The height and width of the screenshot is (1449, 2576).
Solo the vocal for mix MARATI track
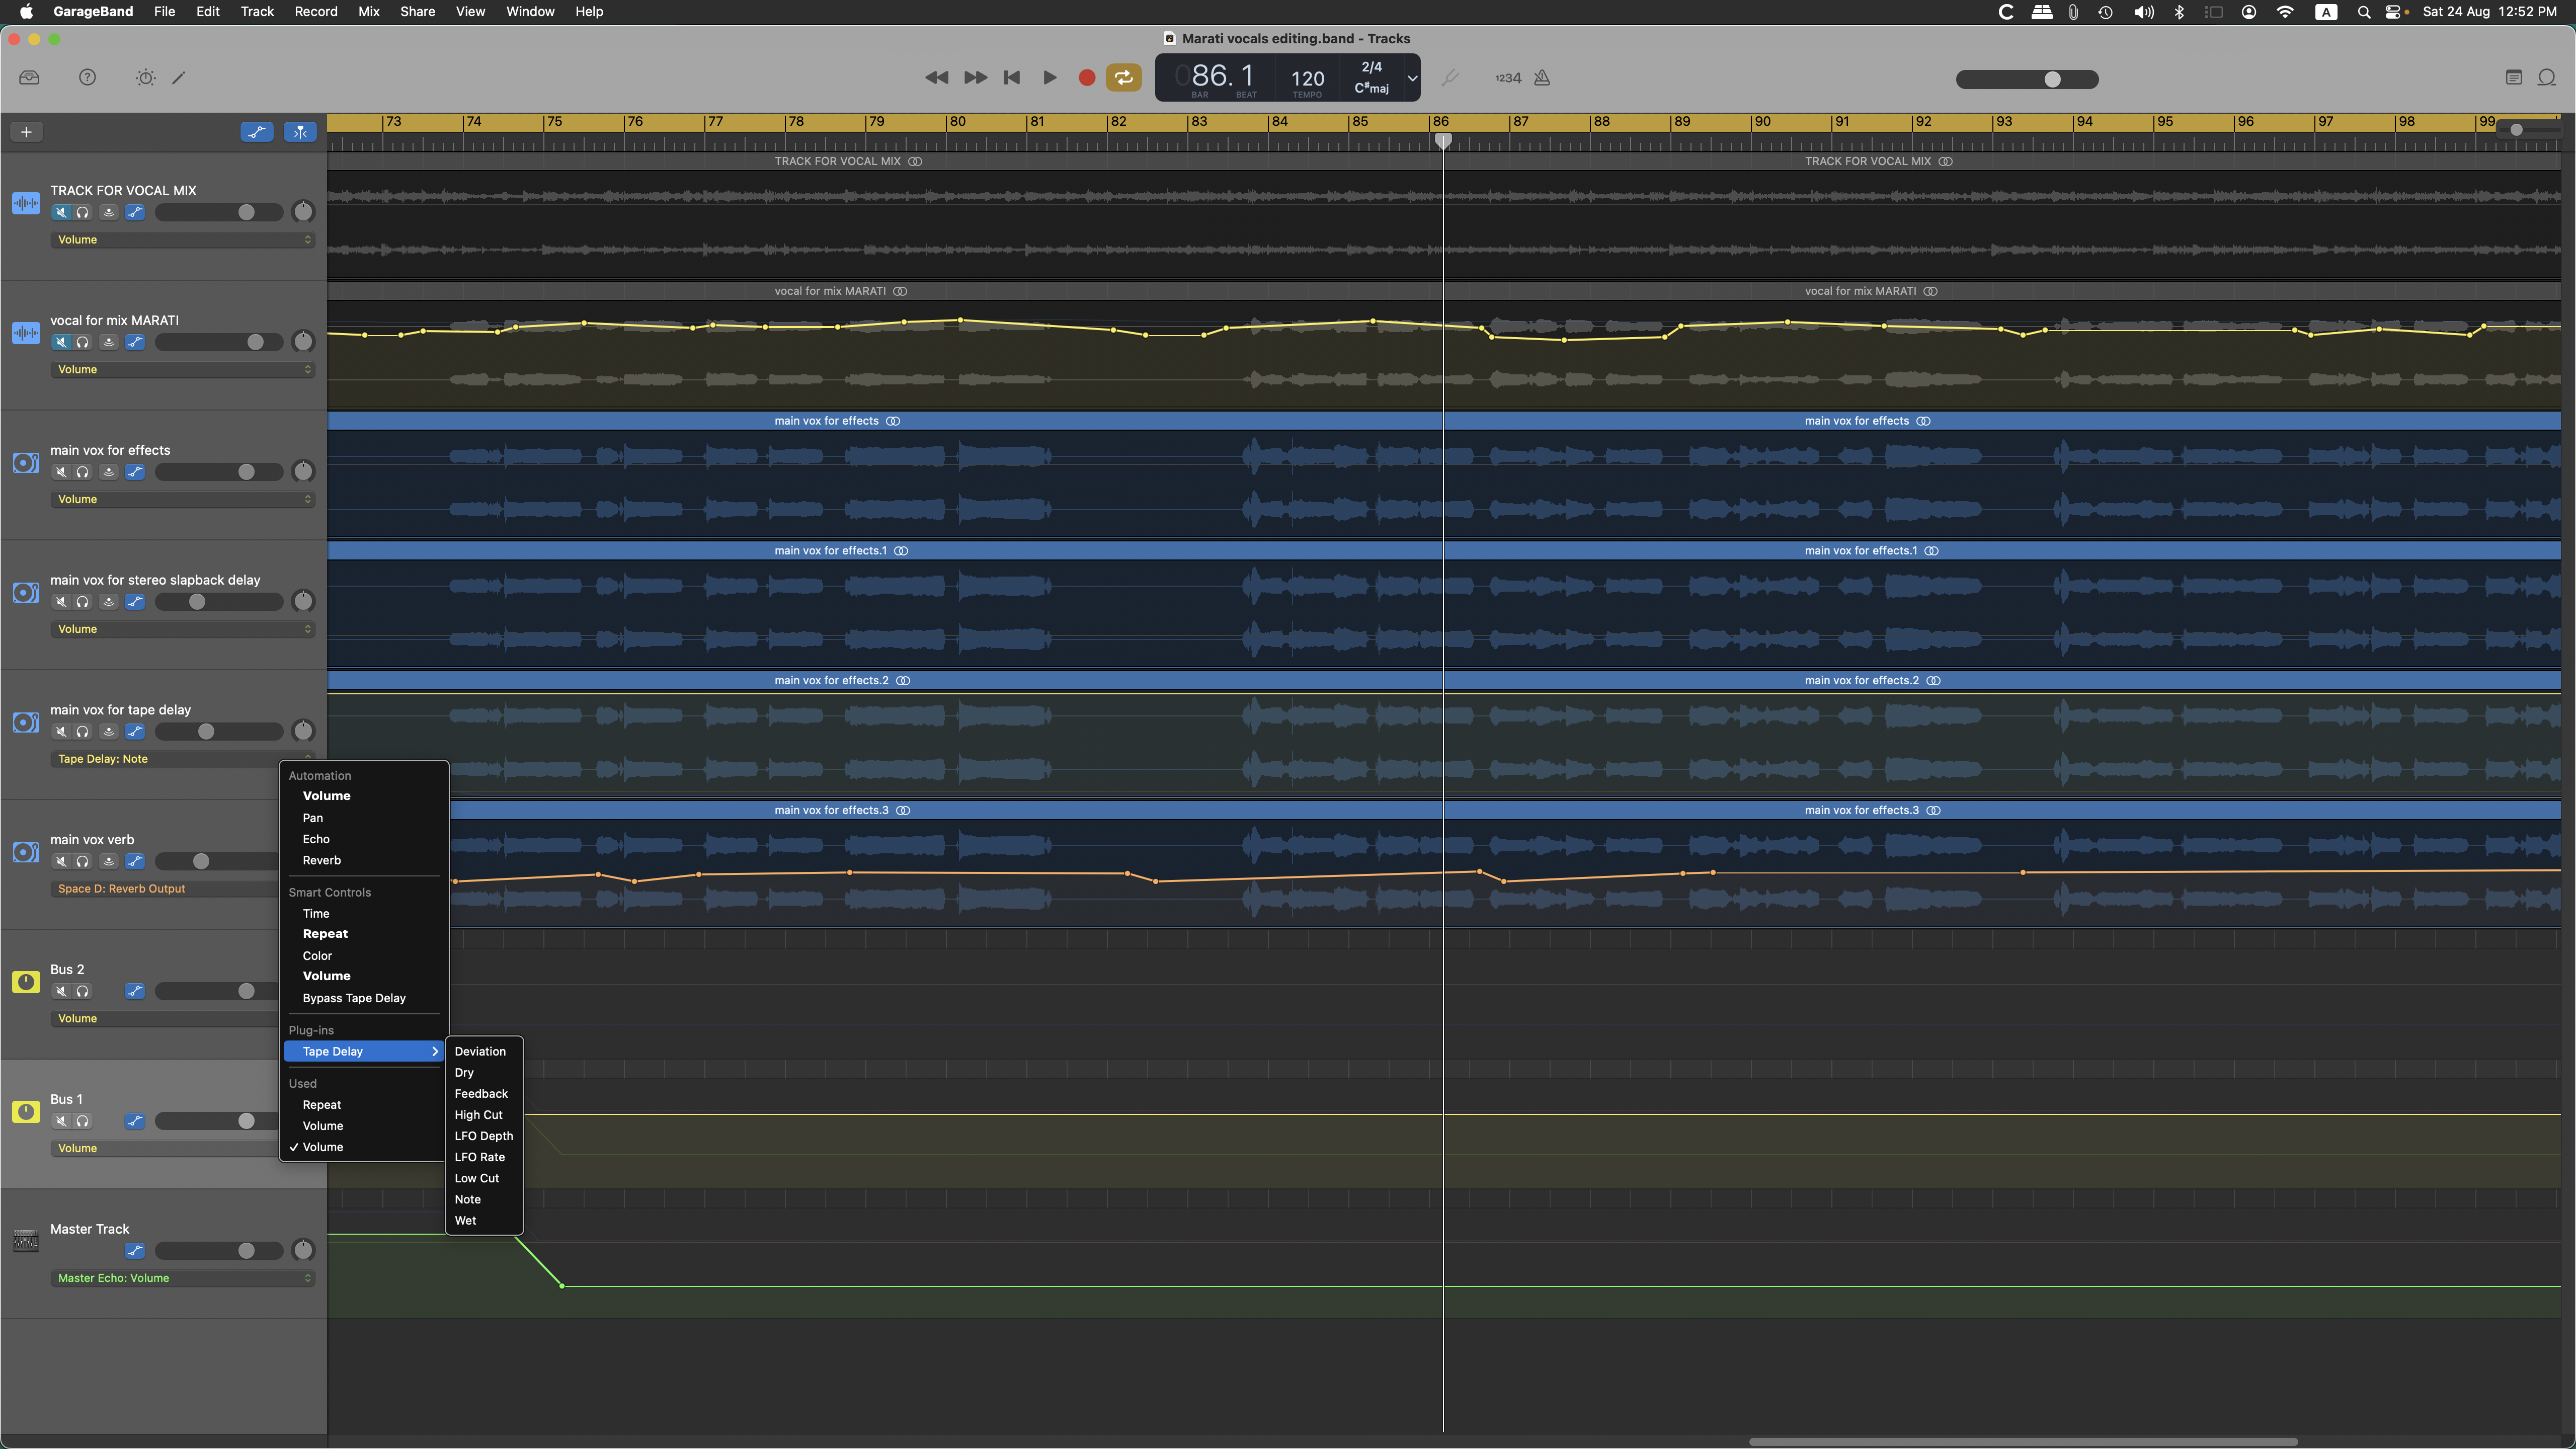tap(83, 342)
